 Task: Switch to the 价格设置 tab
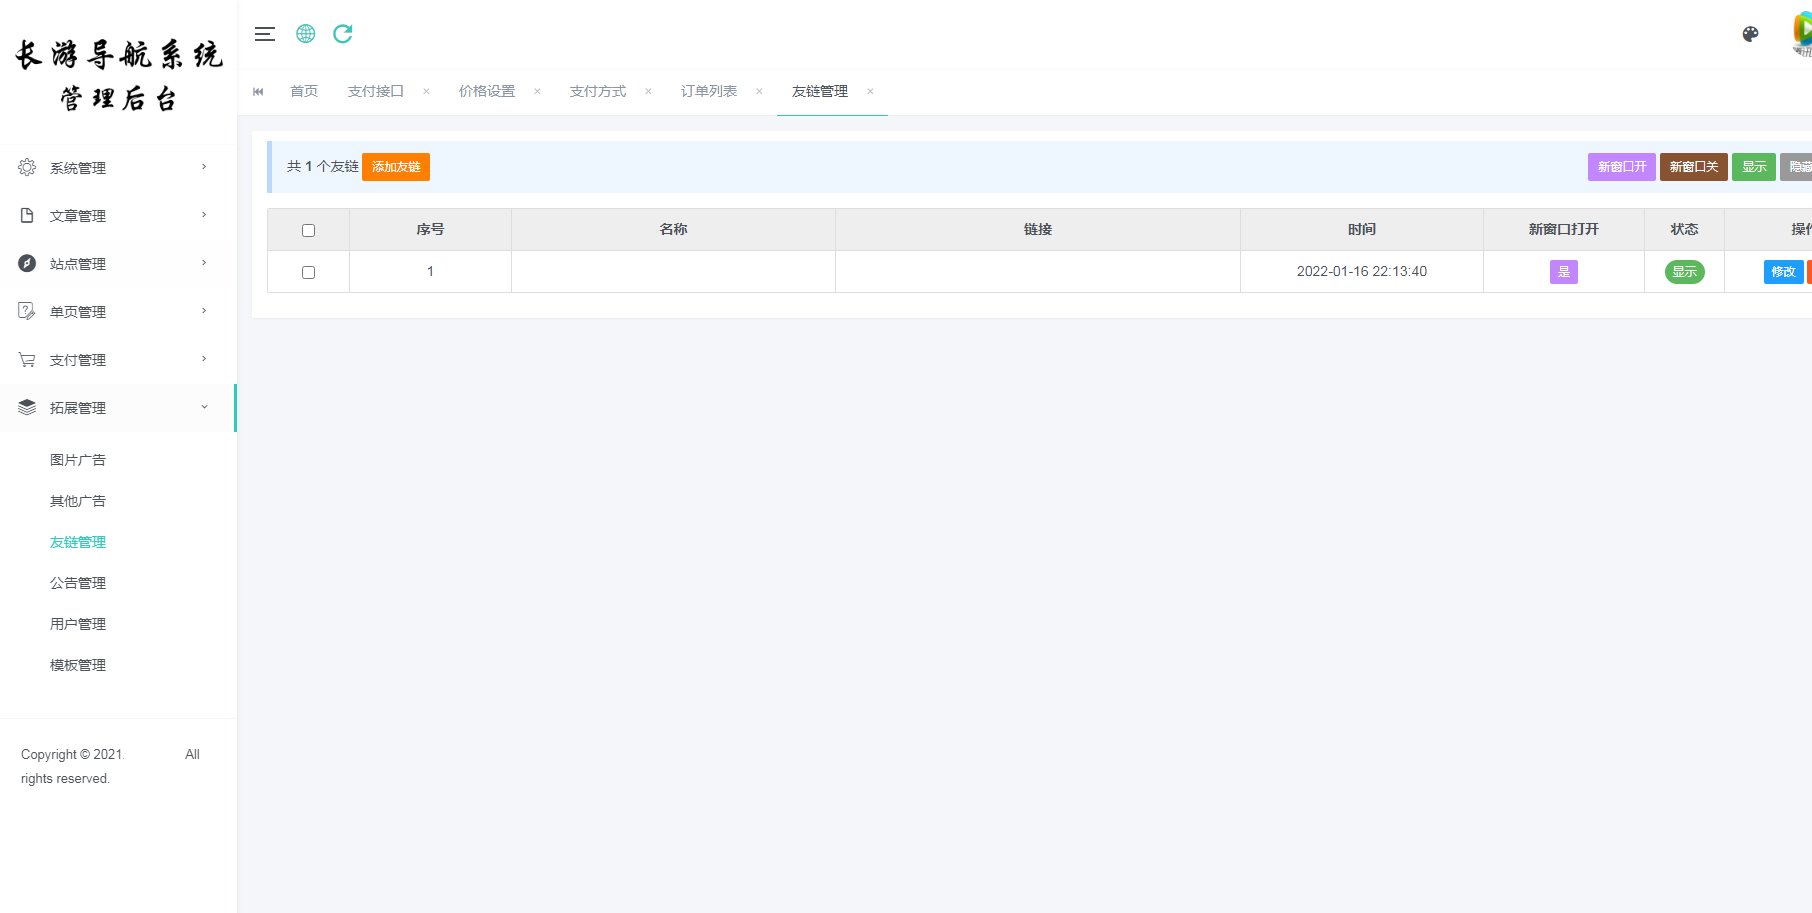tap(487, 91)
